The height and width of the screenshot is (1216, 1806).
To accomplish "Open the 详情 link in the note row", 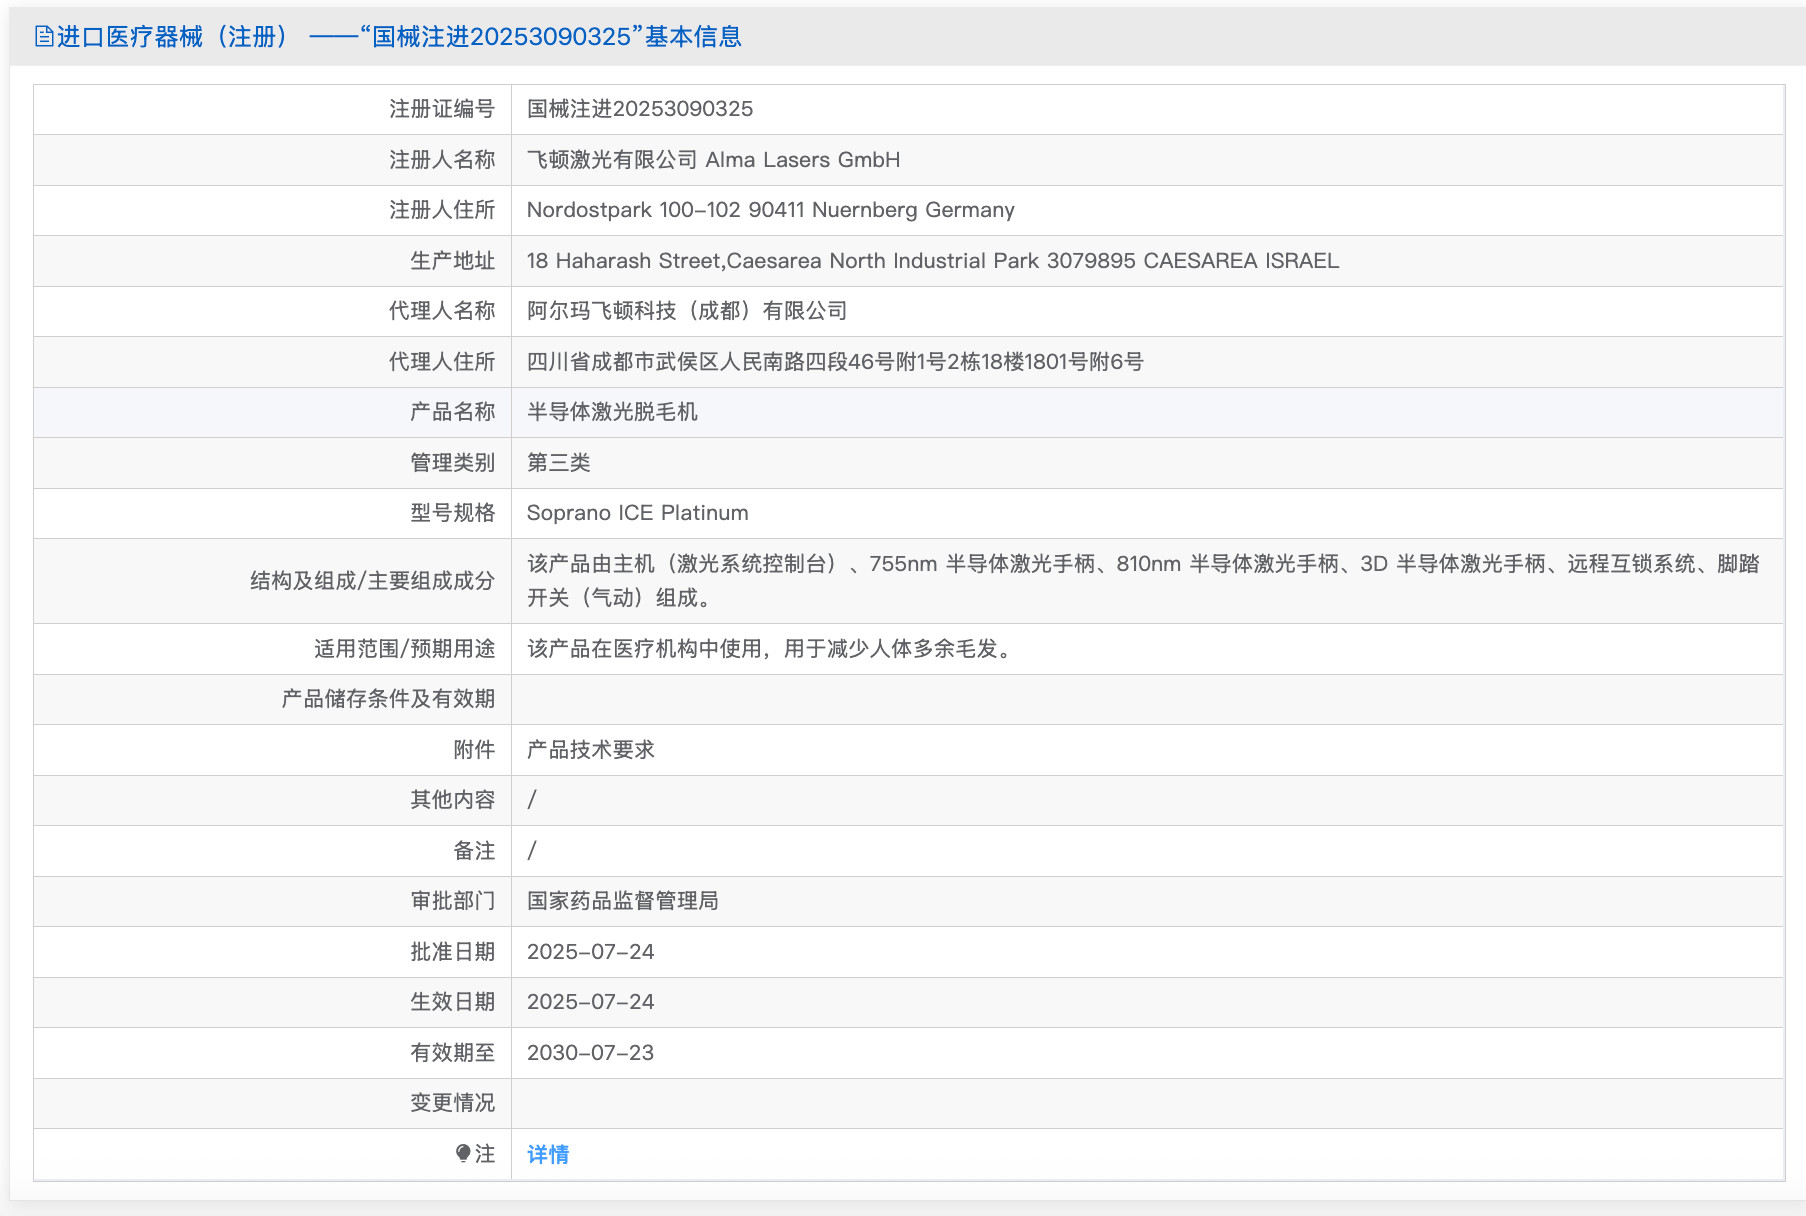I will tap(548, 1154).
